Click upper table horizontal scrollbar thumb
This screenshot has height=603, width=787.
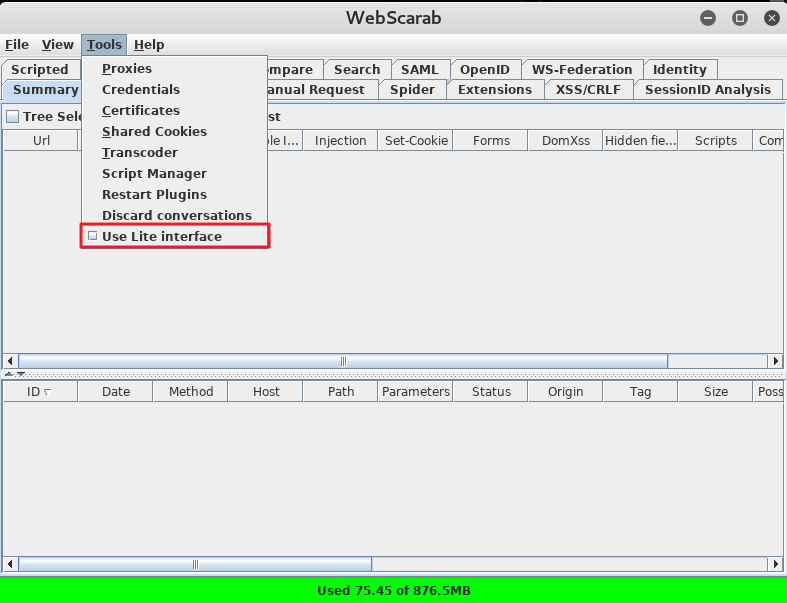point(343,361)
